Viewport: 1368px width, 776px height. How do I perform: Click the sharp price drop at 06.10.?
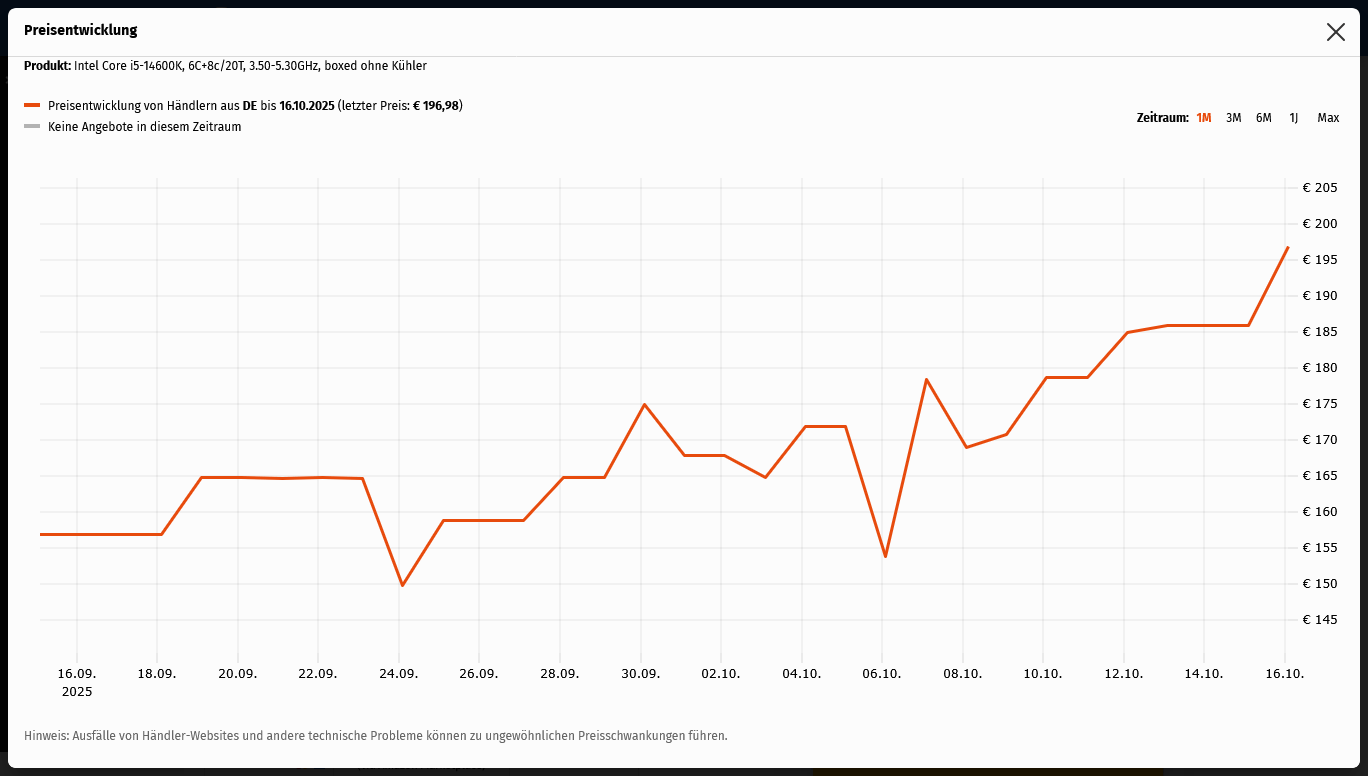(885, 556)
